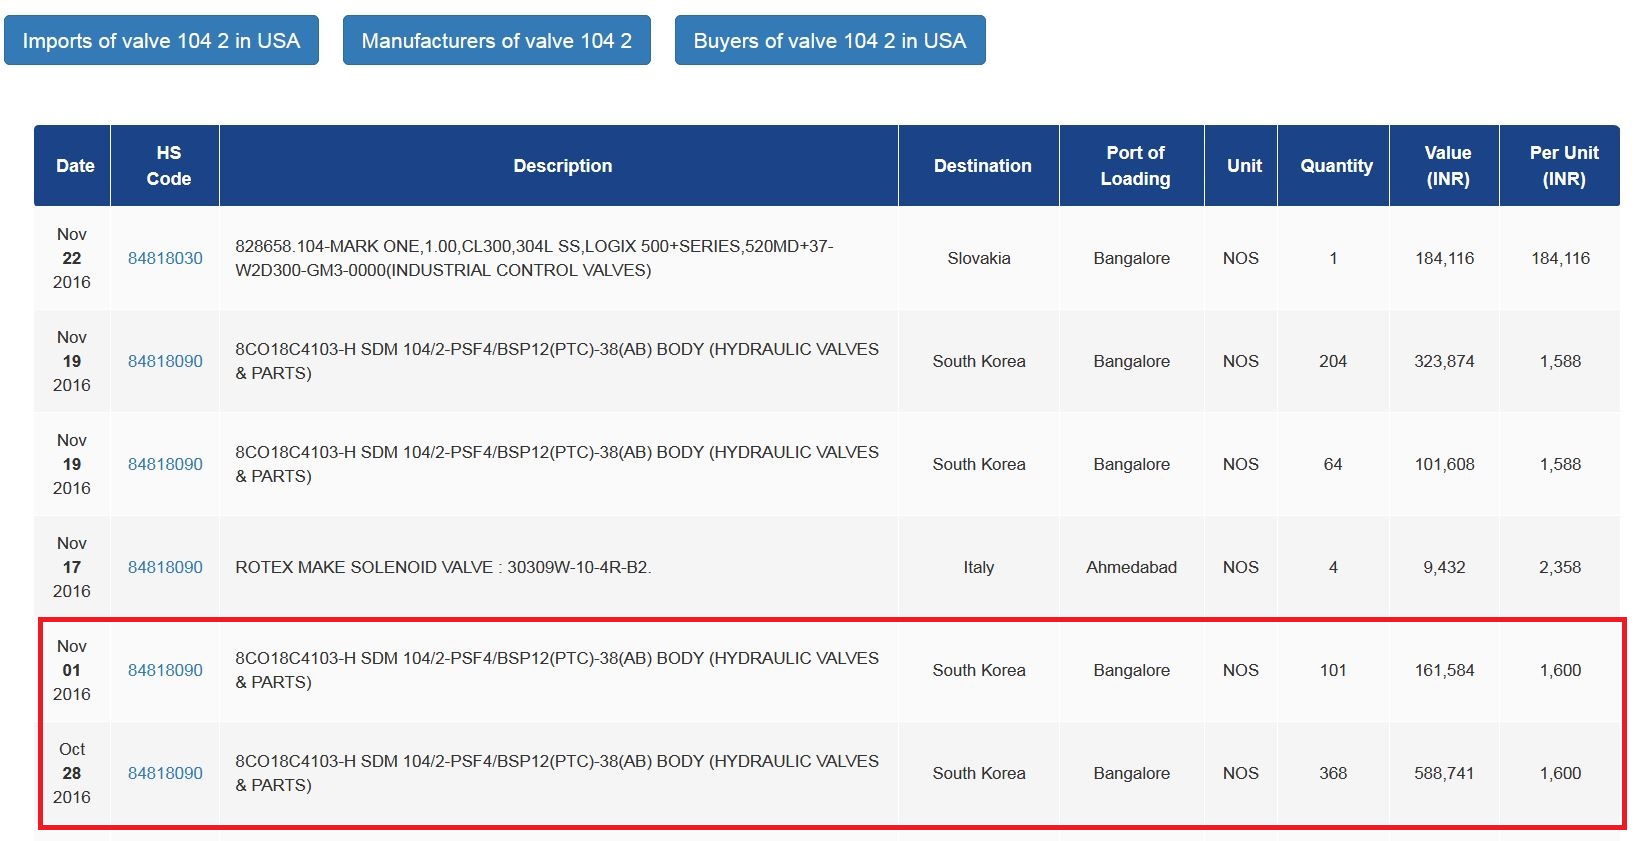Image resolution: width=1635 pixels, height=841 pixels.
Task: Click per unit 1,588 in quantity 204 row
Action: [x=1560, y=361]
